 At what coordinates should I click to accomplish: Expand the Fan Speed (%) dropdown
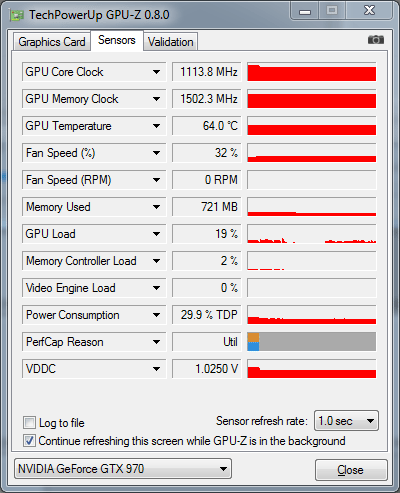click(156, 153)
